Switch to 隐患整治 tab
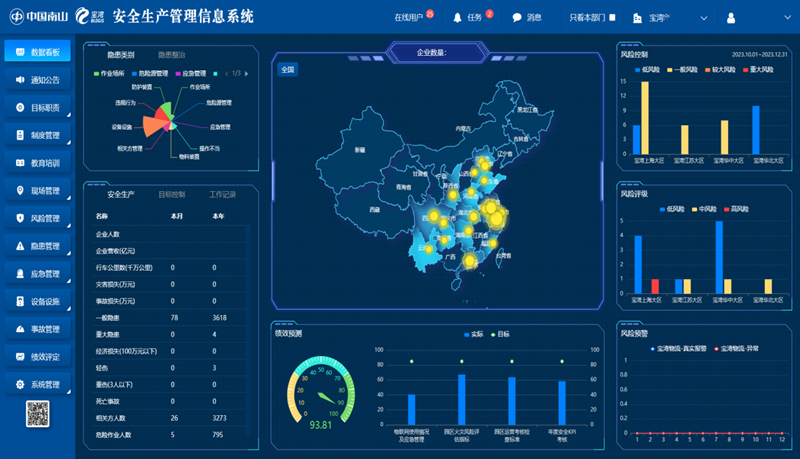The image size is (800, 459). click(171, 55)
